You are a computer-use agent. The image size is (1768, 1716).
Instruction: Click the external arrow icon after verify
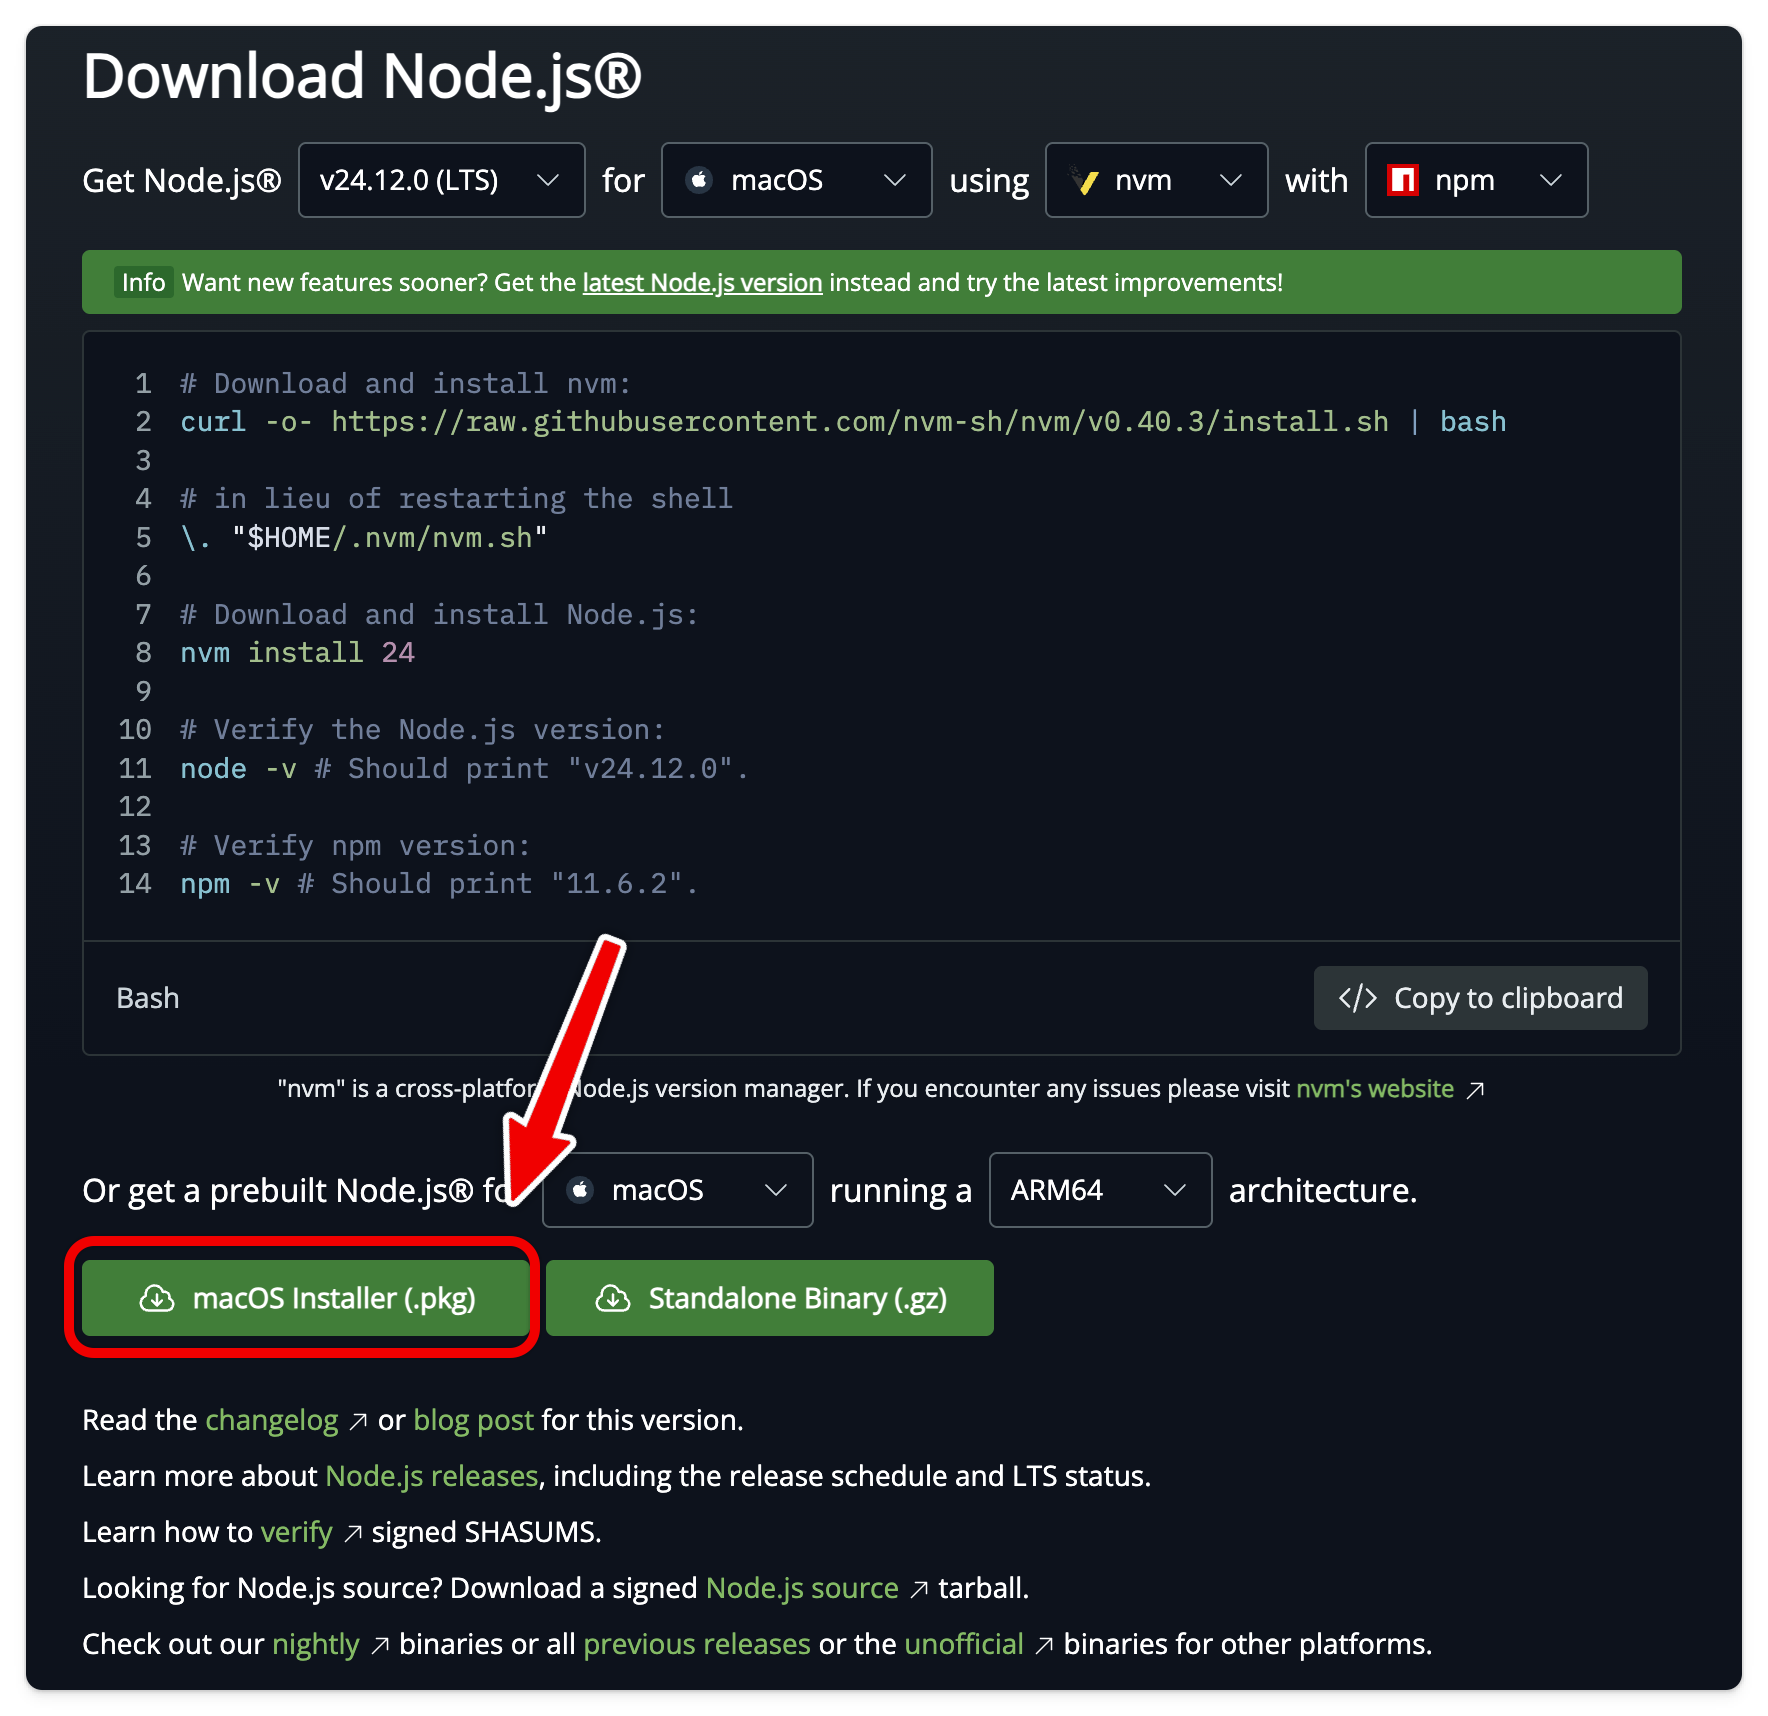click(352, 1534)
